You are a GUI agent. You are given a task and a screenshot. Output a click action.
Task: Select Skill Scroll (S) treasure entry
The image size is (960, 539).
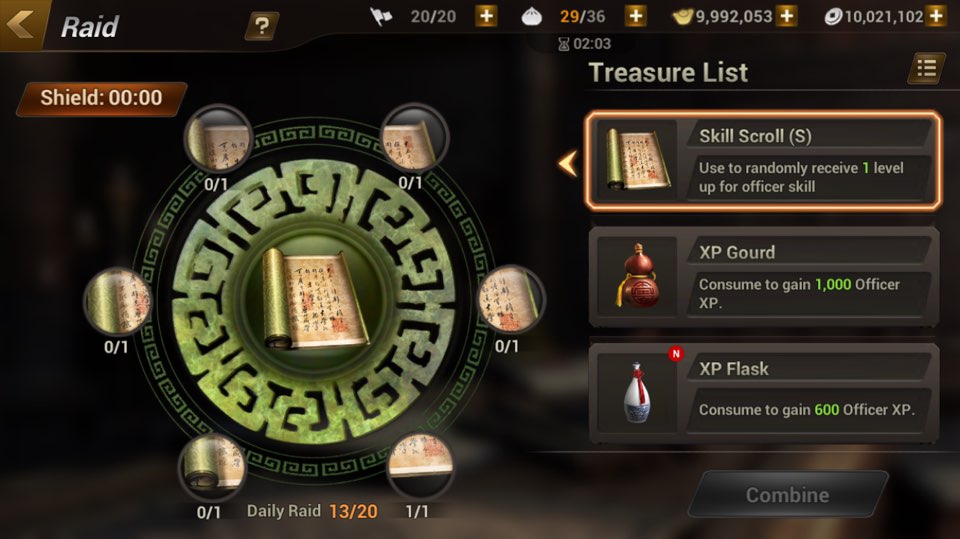763,160
